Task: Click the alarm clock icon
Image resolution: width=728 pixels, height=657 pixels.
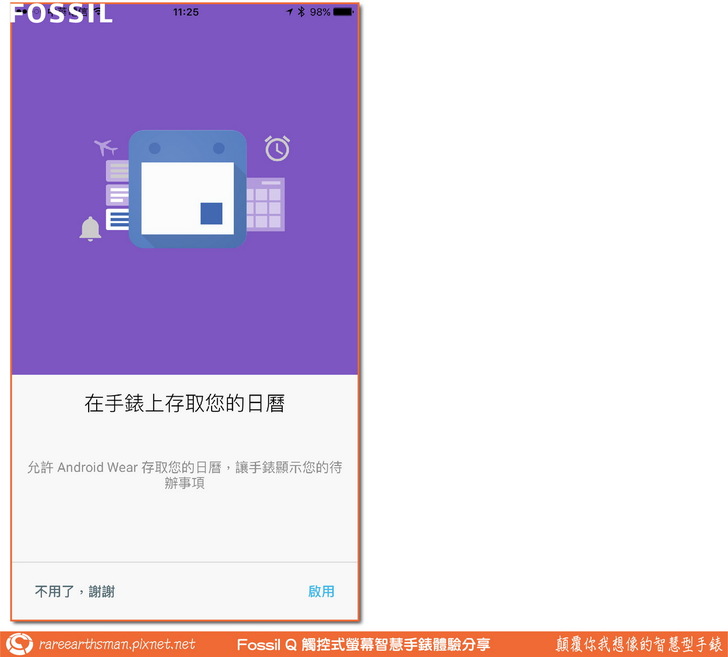Action: coord(277,148)
